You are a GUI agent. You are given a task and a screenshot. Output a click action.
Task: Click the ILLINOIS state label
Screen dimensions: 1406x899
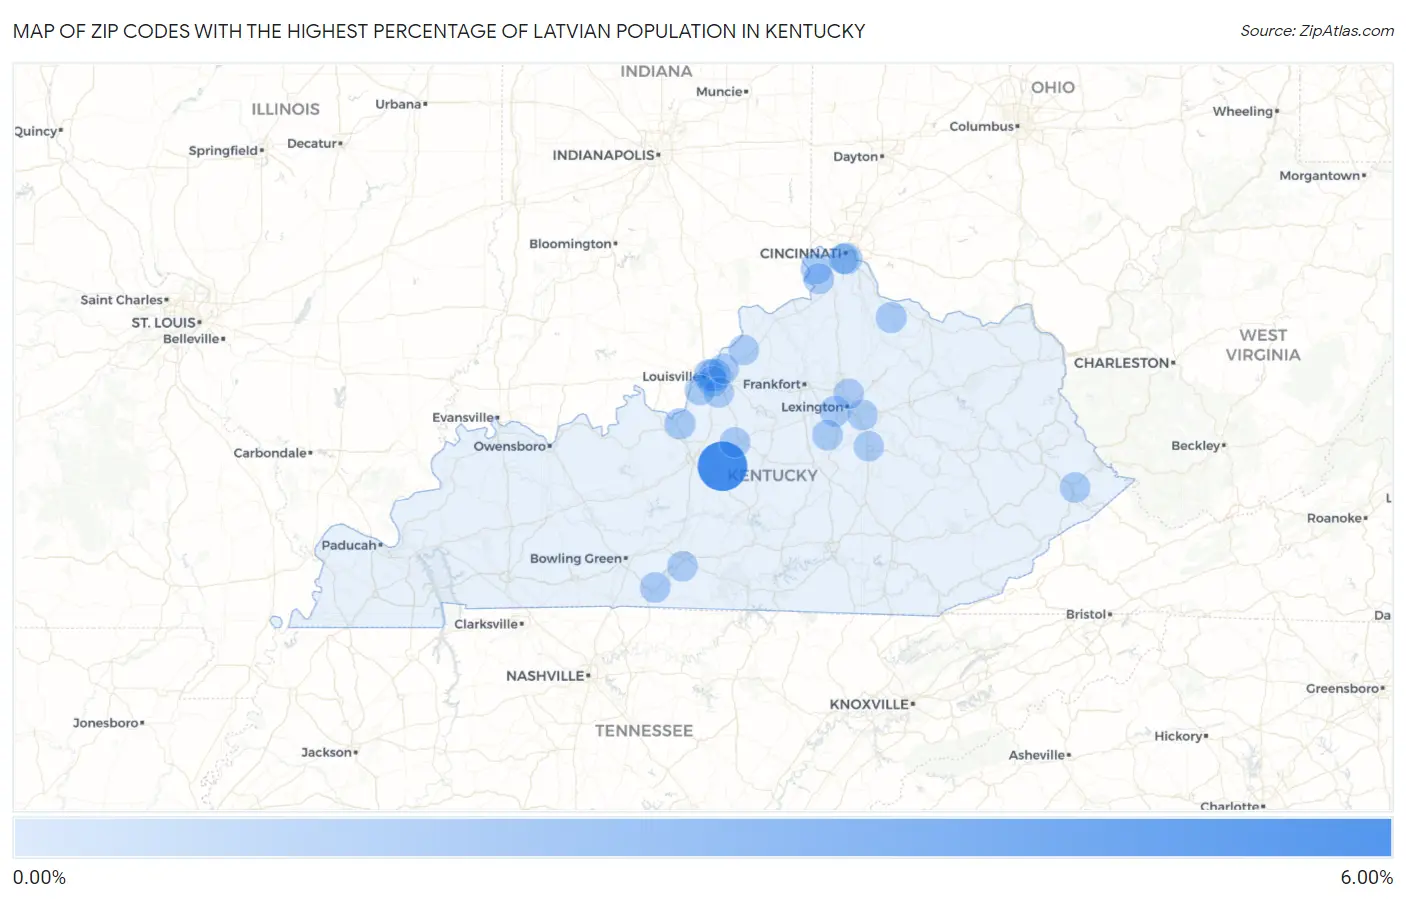(x=285, y=109)
